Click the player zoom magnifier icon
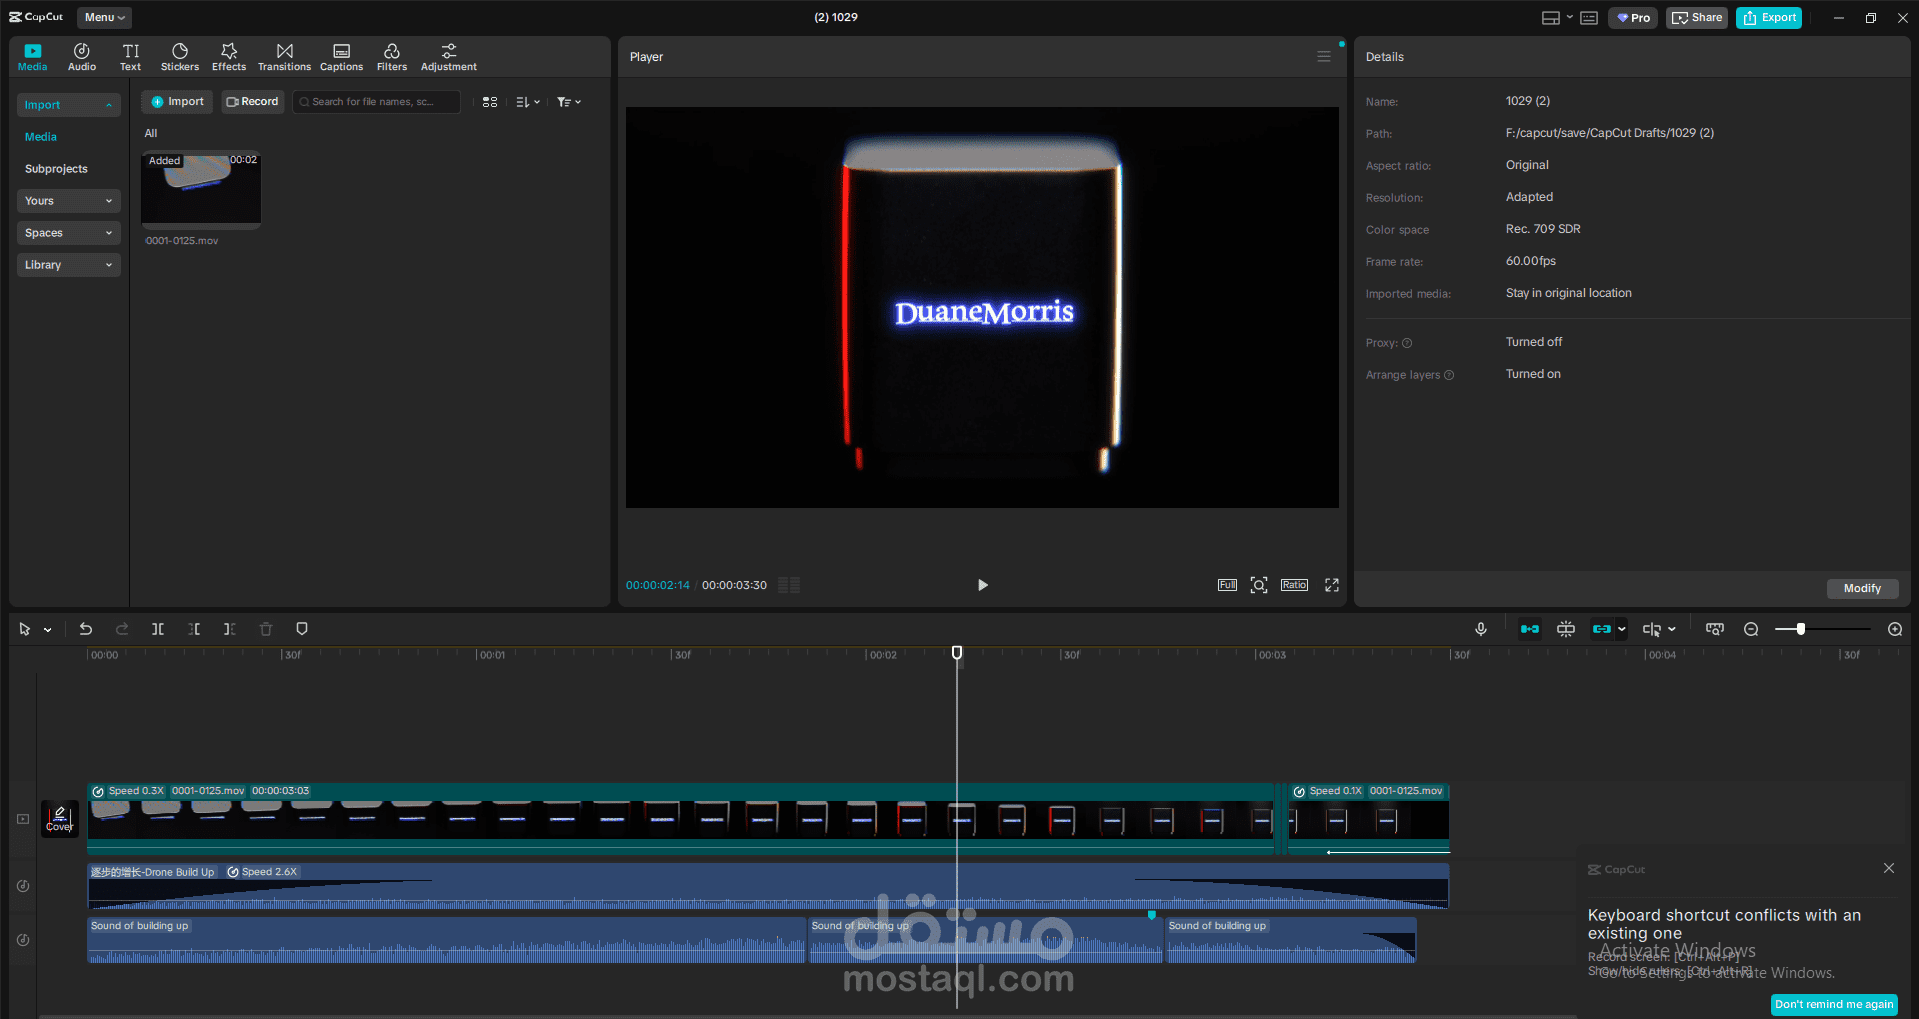This screenshot has height=1019, width=1919. [x=1259, y=585]
